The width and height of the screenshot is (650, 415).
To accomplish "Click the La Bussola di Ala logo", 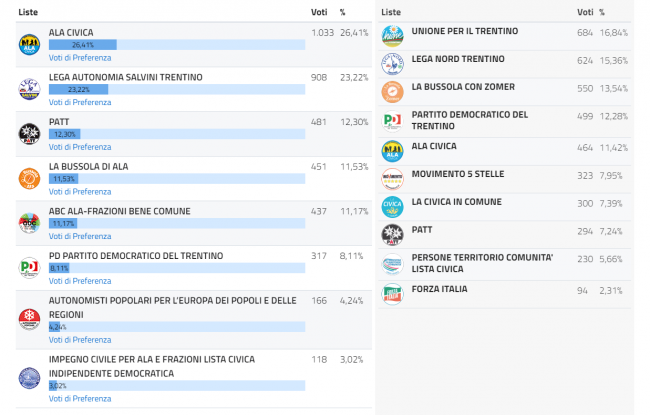I will [28, 178].
